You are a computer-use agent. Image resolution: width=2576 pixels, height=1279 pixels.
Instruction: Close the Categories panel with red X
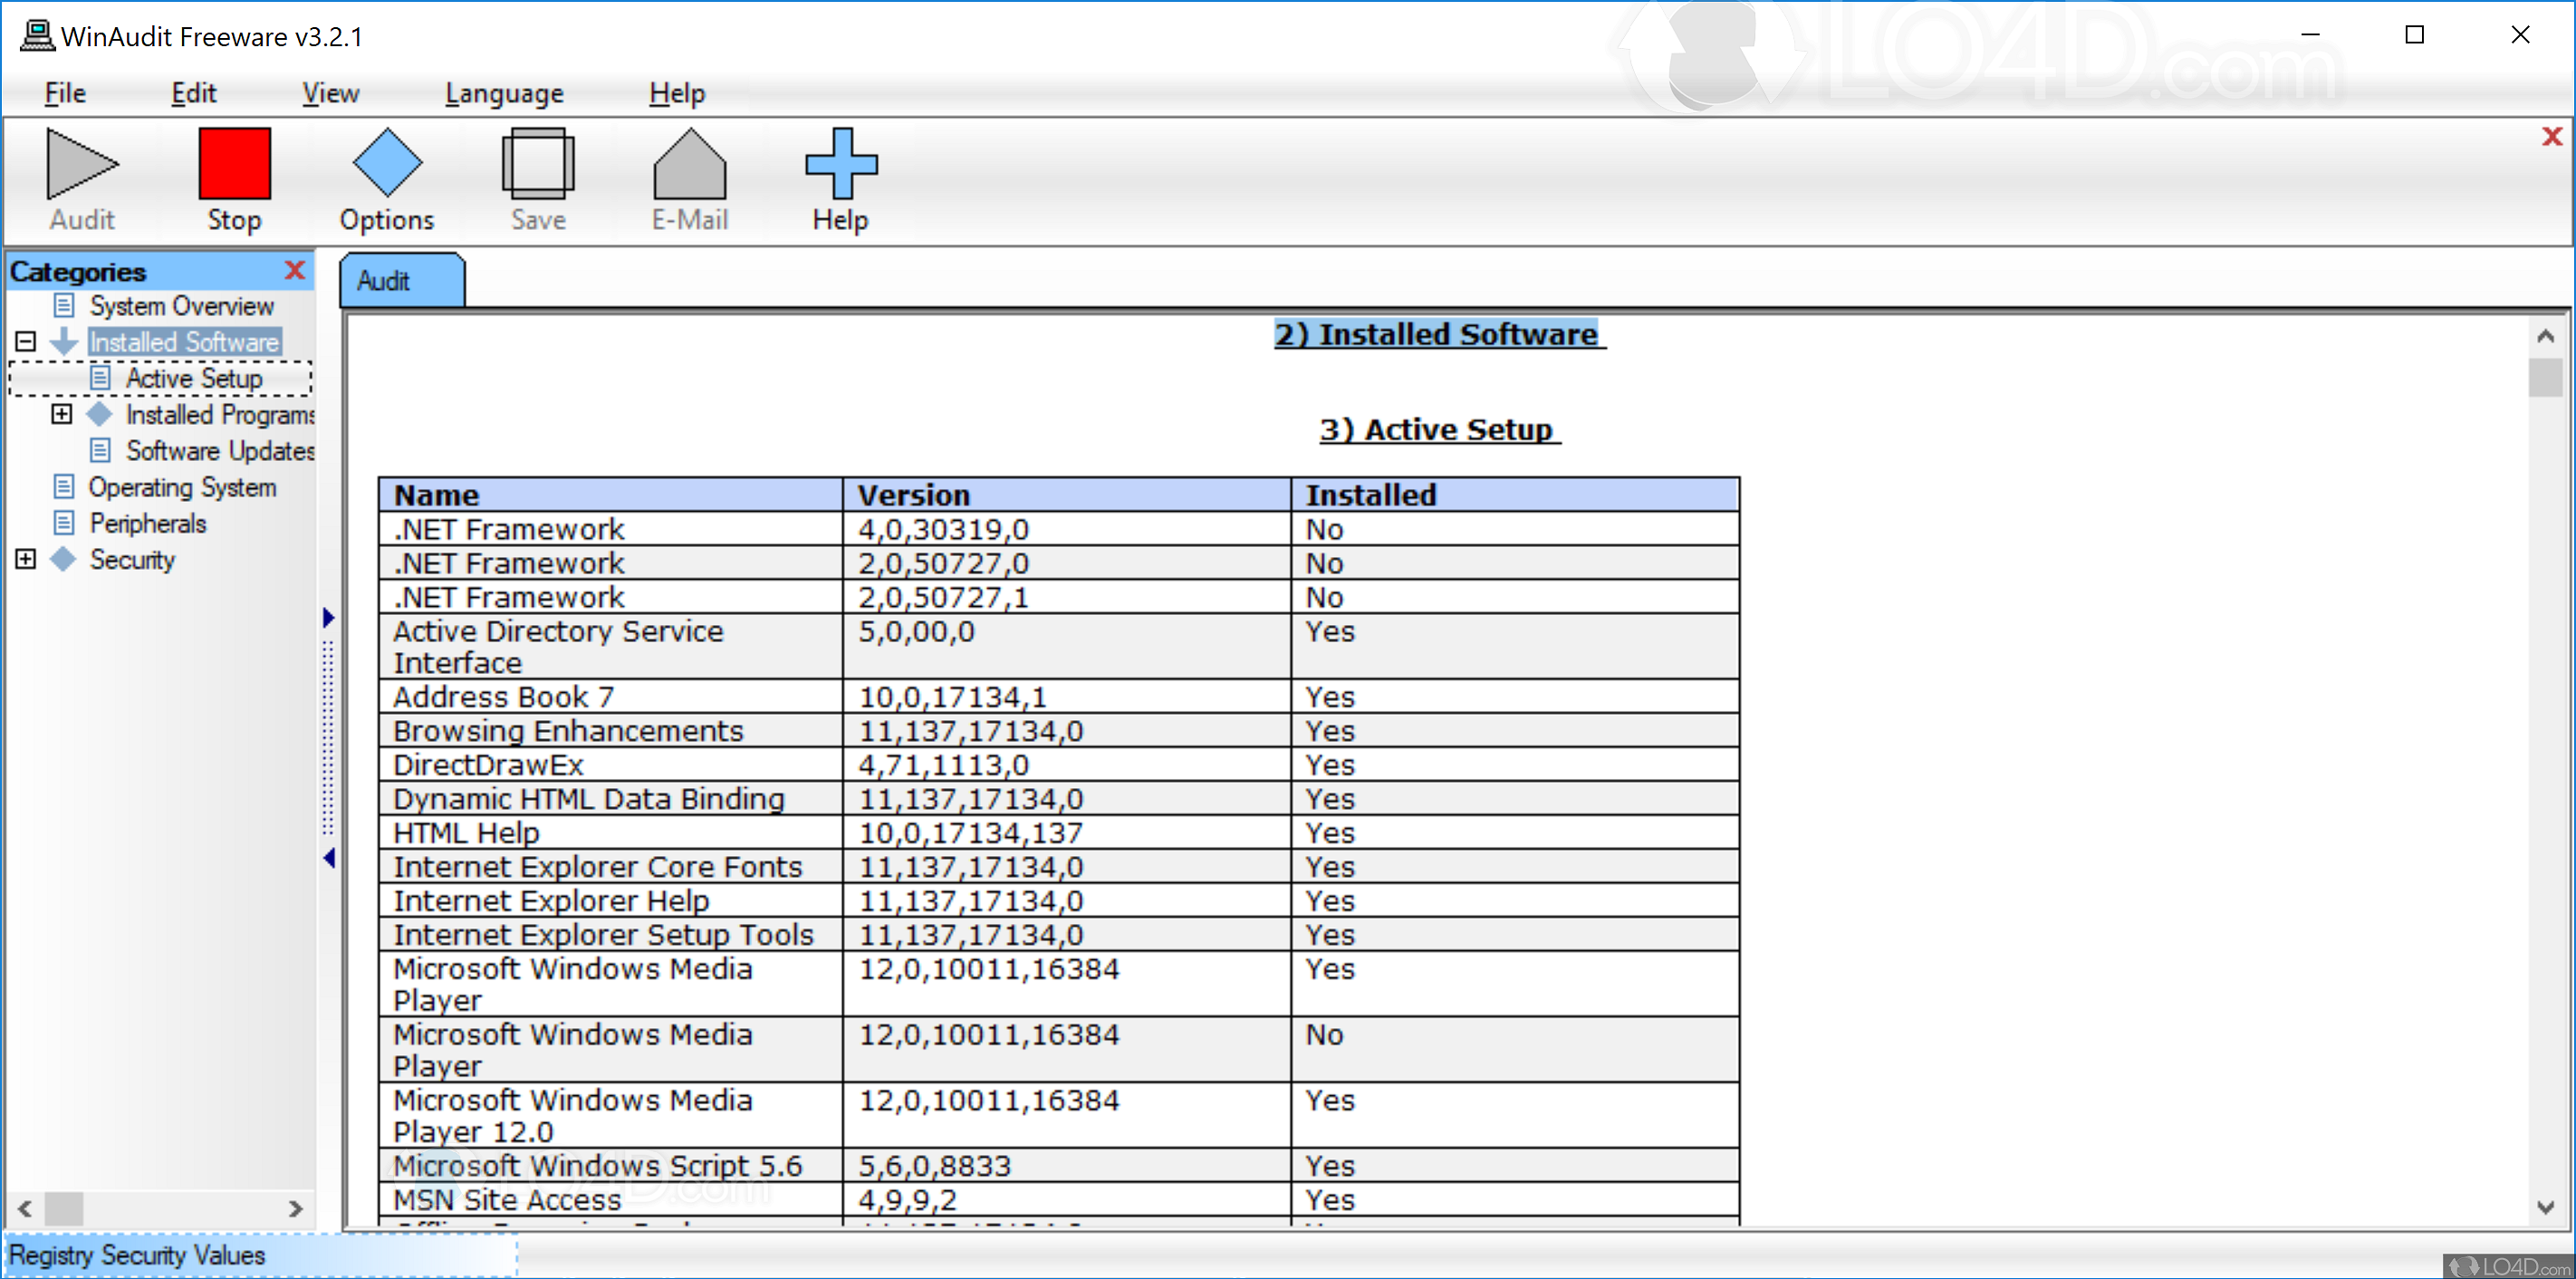pyautogui.click(x=295, y=270)
